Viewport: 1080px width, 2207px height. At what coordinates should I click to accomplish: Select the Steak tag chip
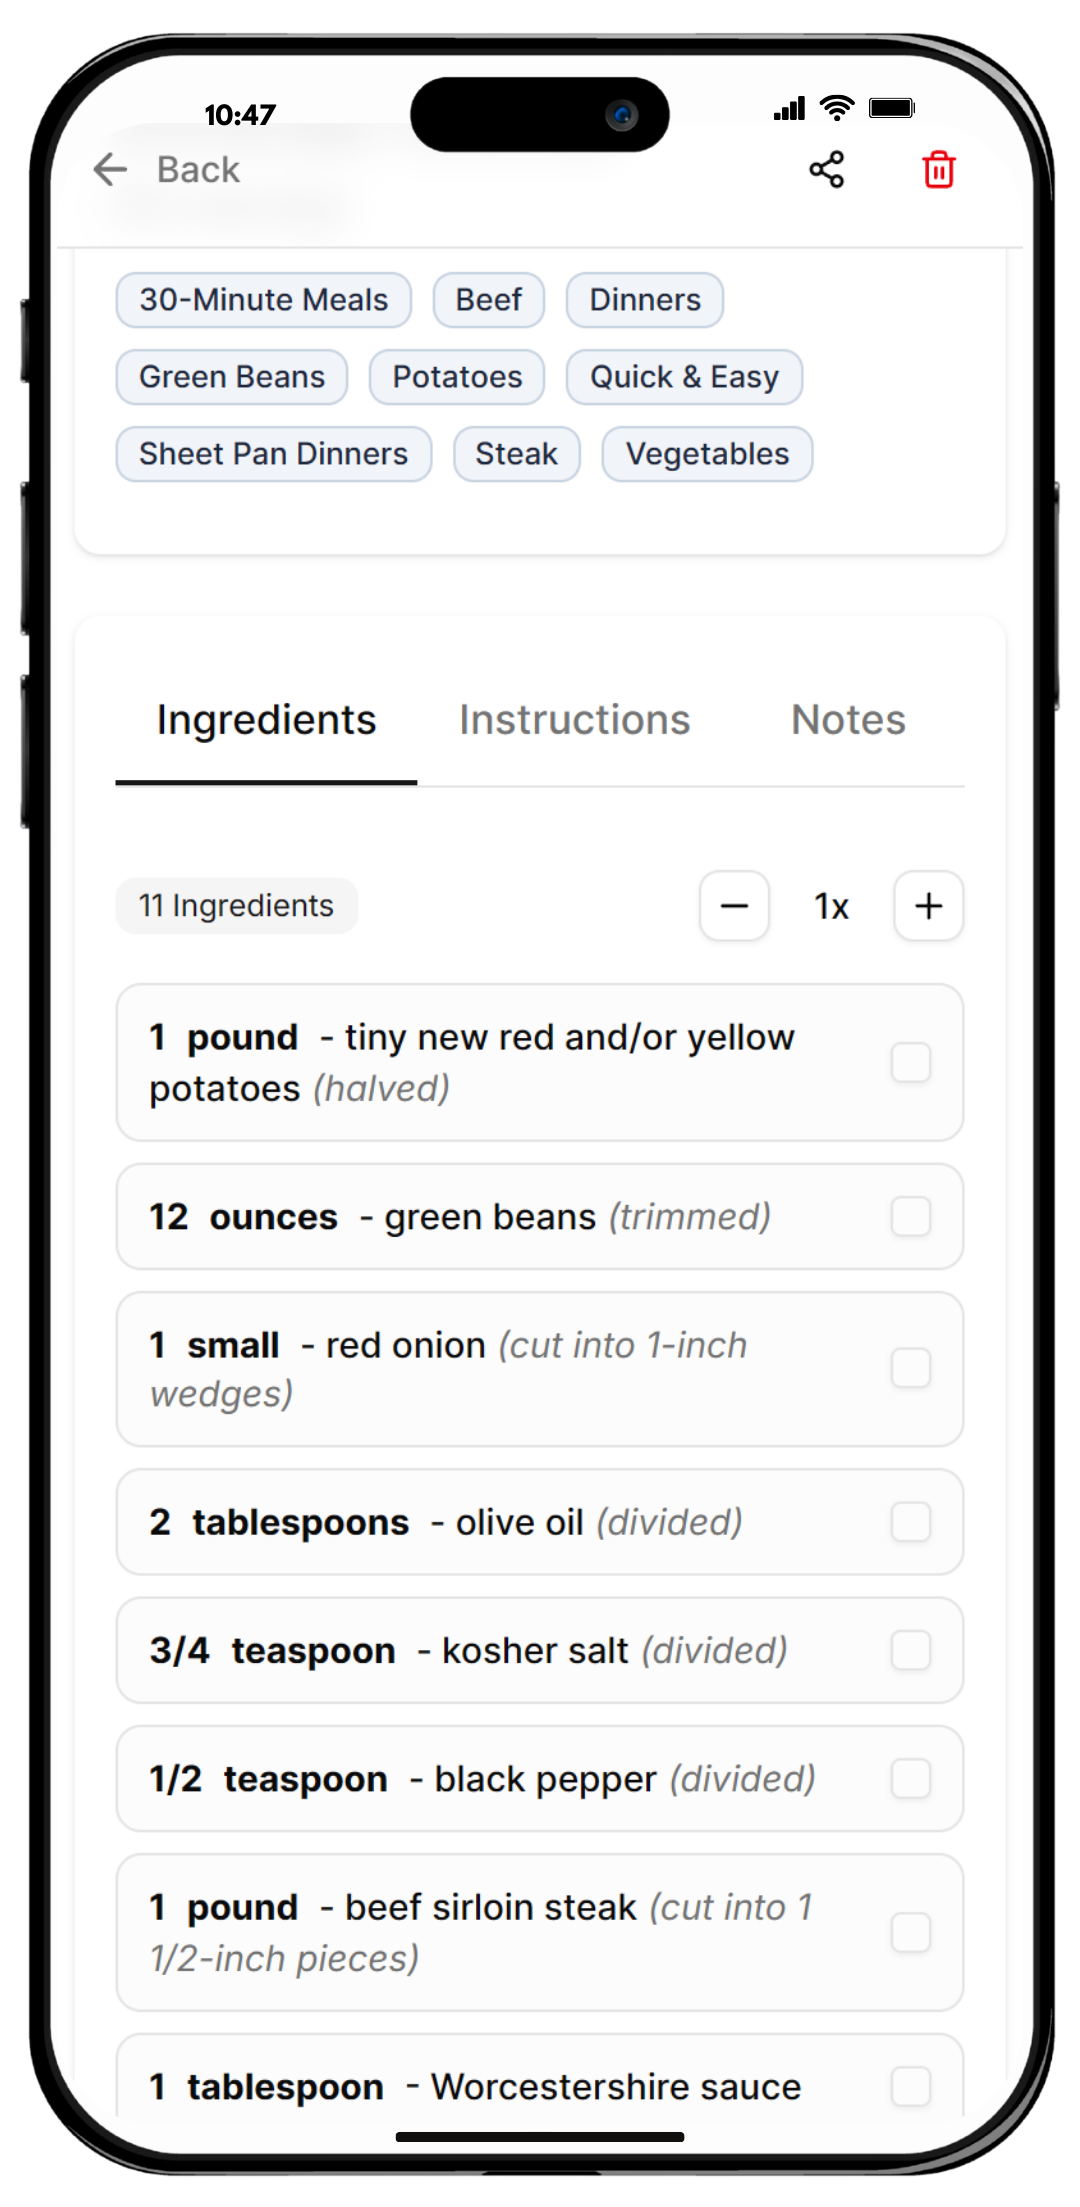516,454
